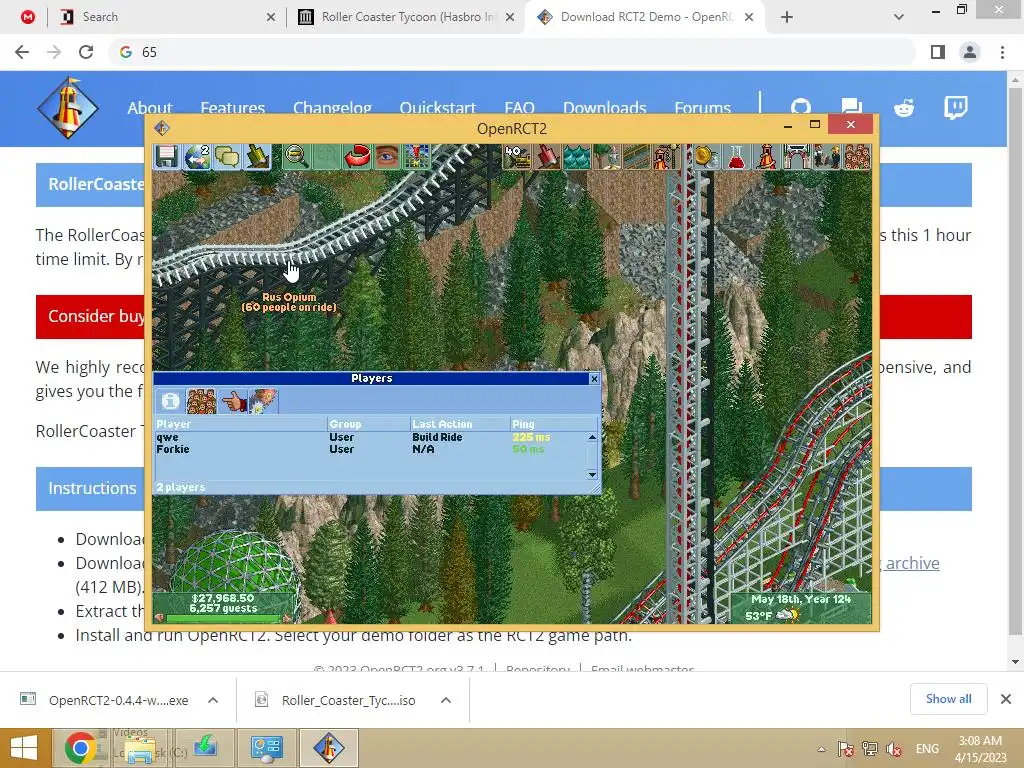
Task: Rotate the view with red arrow icon
Action: [357, 157]
